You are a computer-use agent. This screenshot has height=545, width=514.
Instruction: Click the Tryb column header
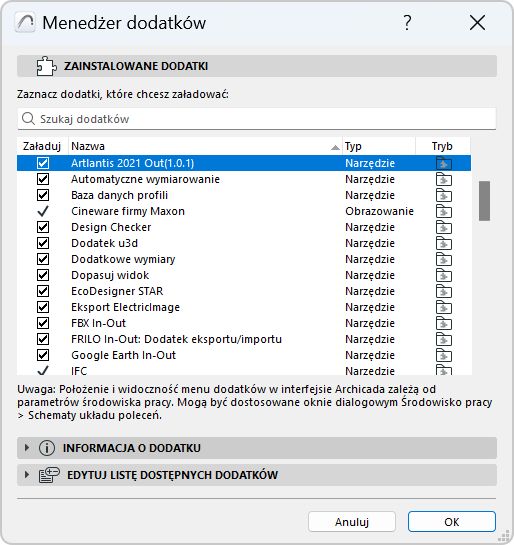443,146
